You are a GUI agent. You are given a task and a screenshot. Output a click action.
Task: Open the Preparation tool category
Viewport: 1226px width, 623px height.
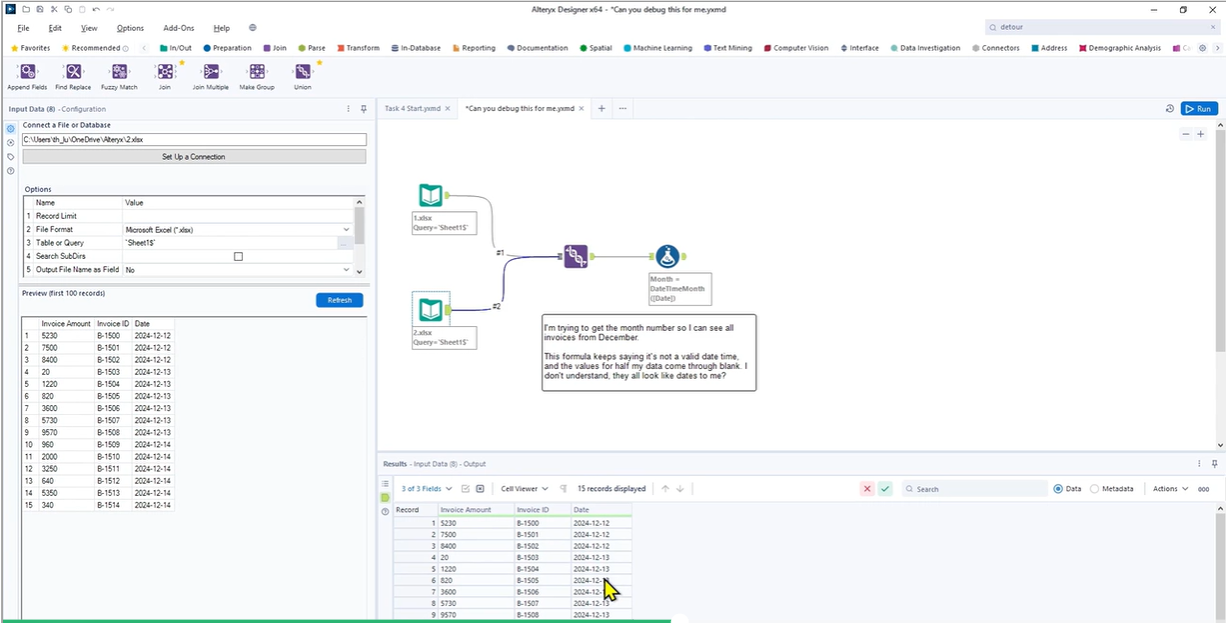point(227,48)
